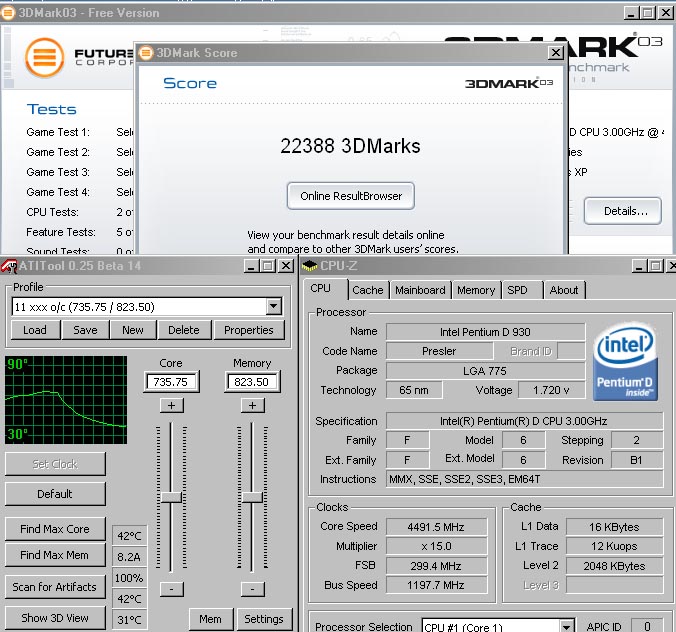This screenshot has height=632, width=676.
Task: Click the '31°C' reading in ATITool
Action: (x=129, y=619)
